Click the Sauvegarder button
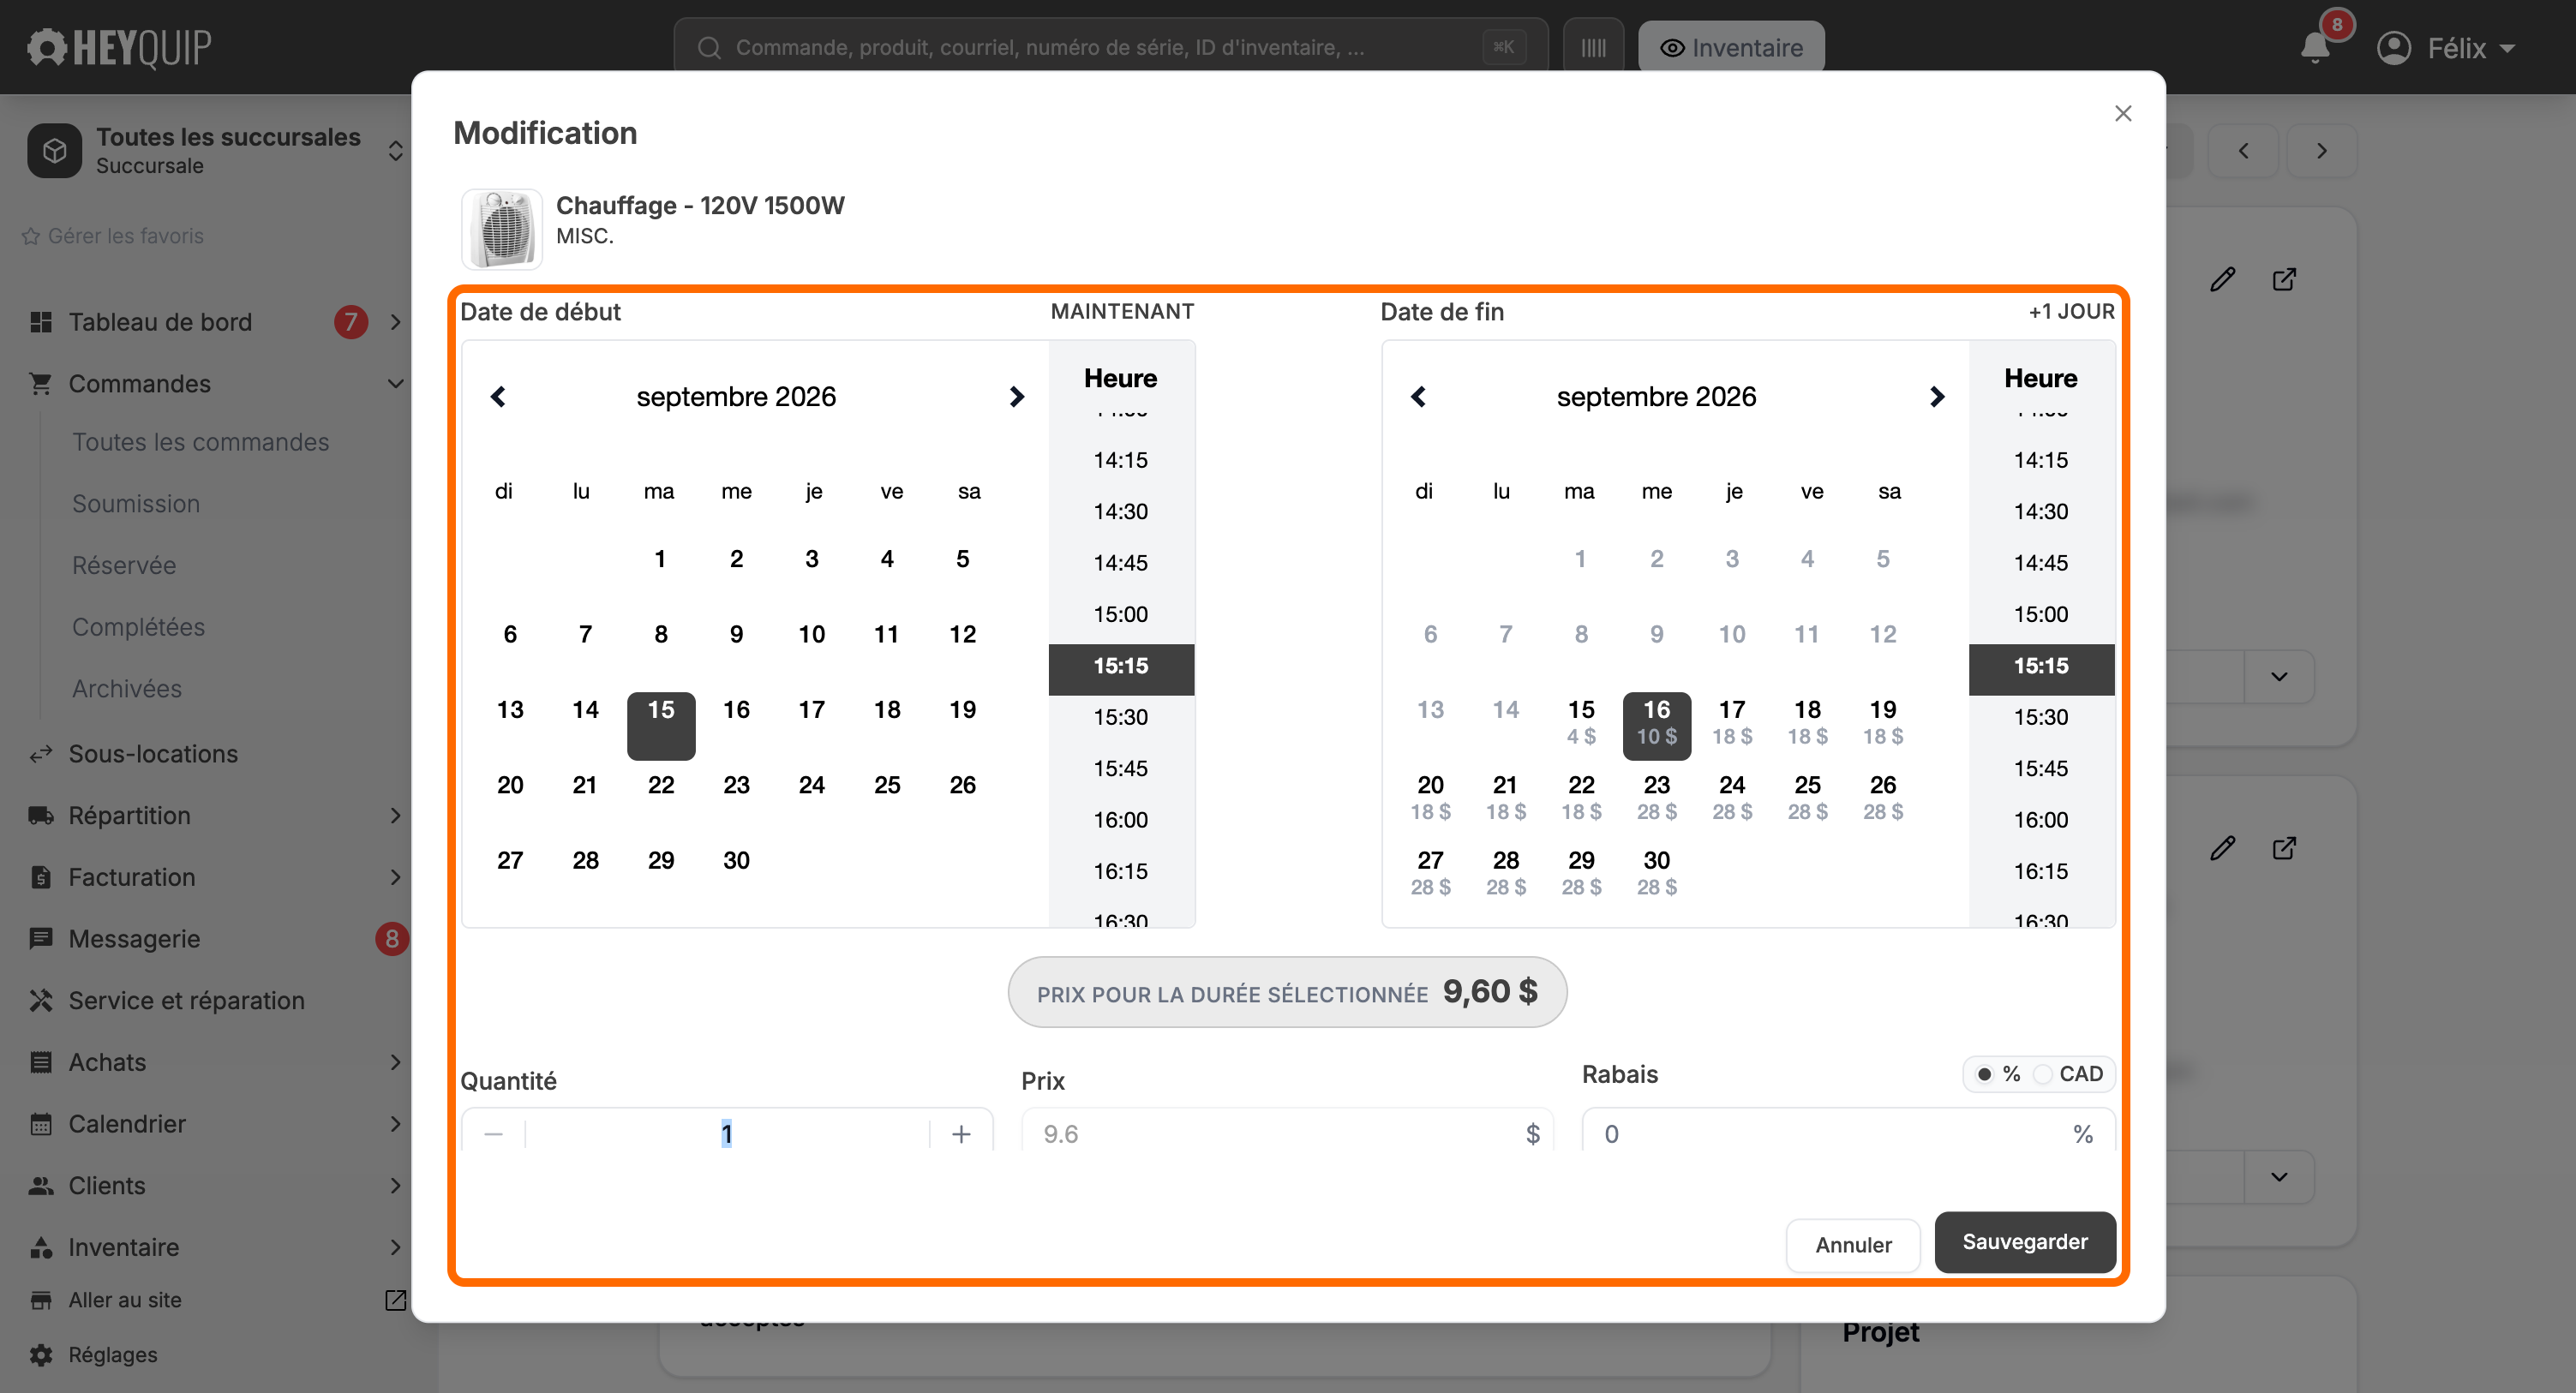 2025,1242
